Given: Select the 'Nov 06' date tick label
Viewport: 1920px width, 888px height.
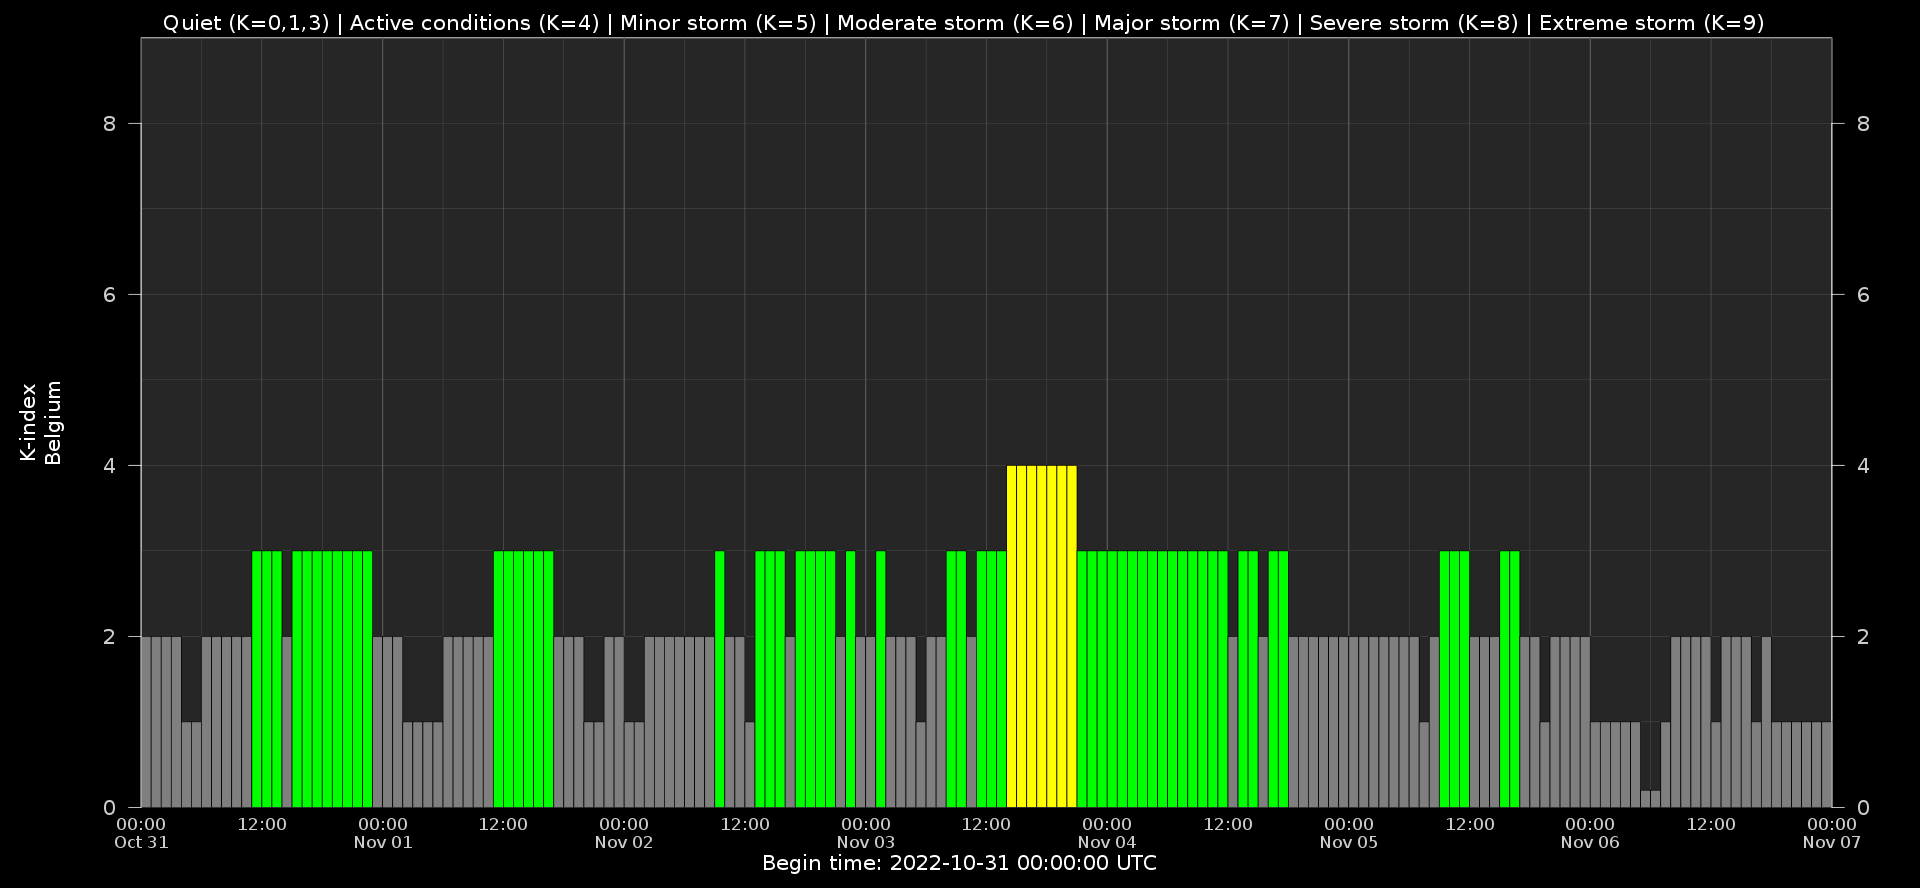Looking at the screenshot, I should tap(1590, 842).
